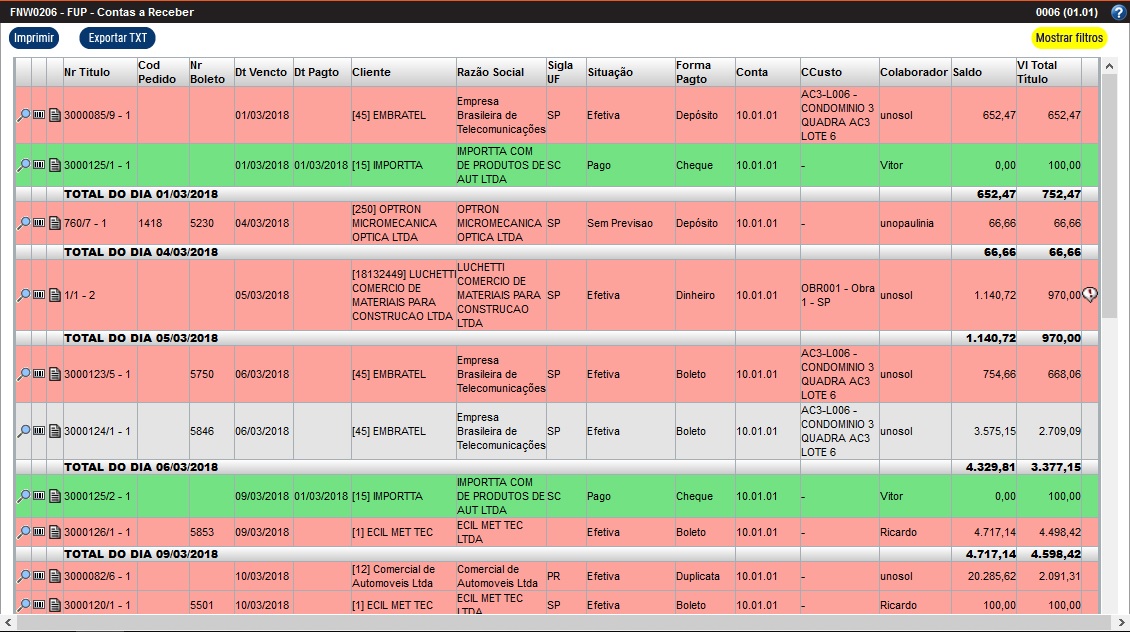Click the Situação column header

coord(610,72)
